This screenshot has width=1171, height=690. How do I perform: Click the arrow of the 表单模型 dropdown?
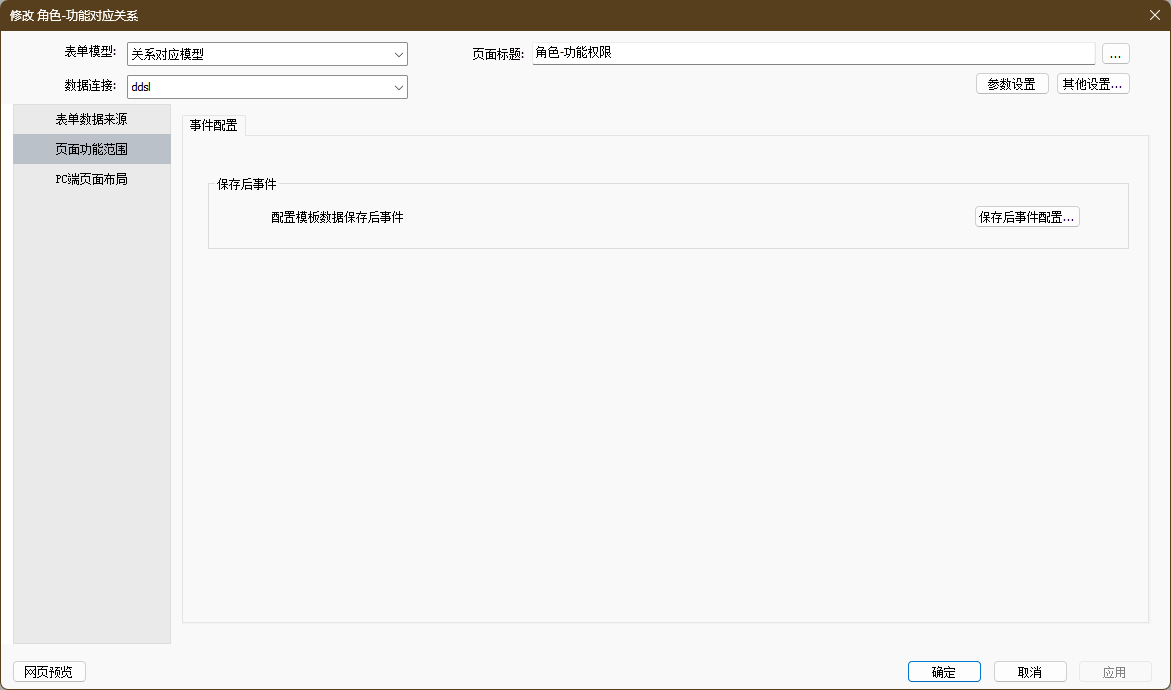(399, 54)
